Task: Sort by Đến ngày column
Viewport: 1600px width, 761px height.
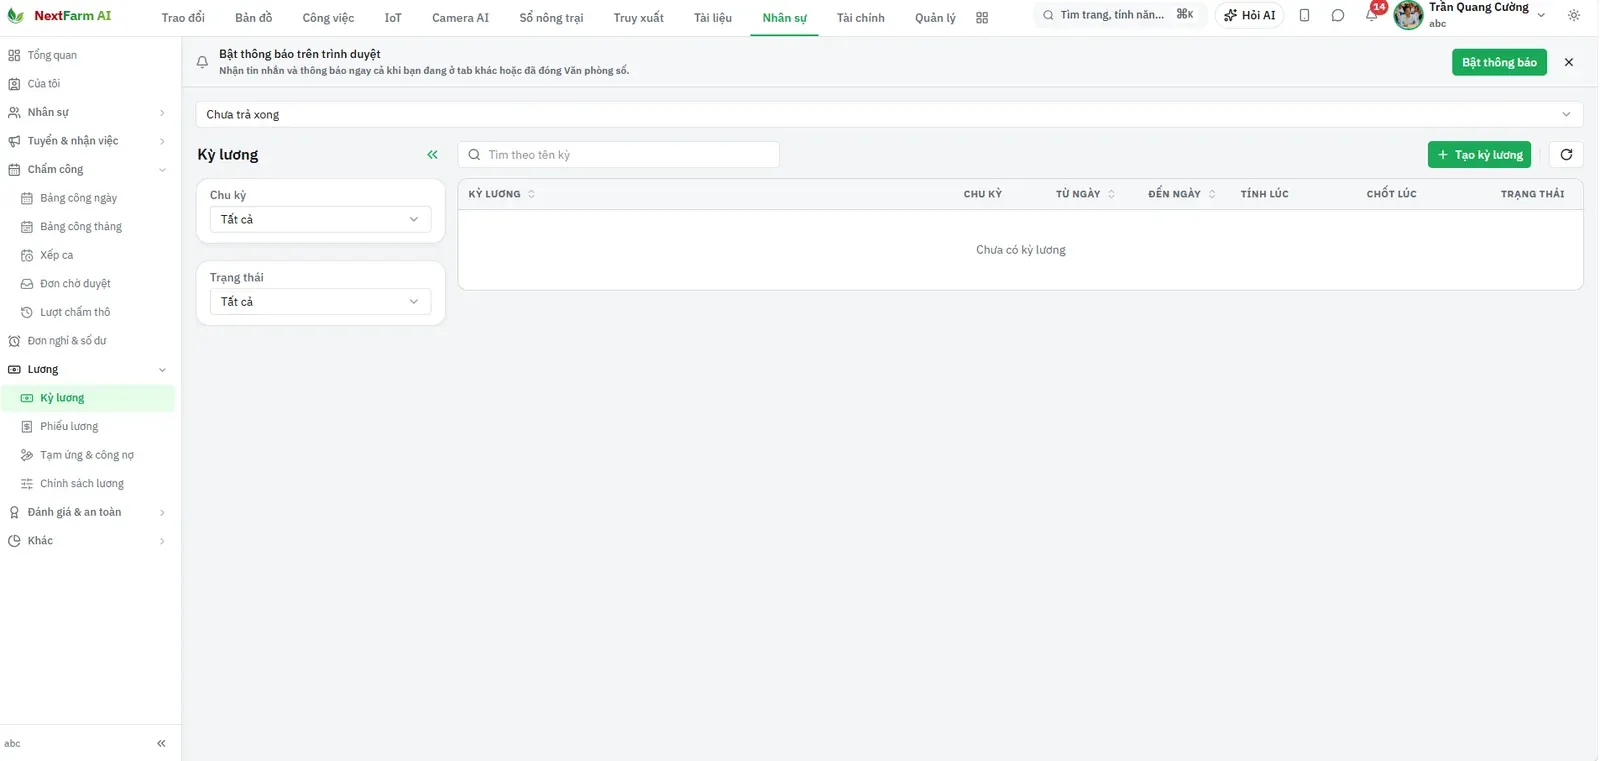Action: coord(1182,194)
